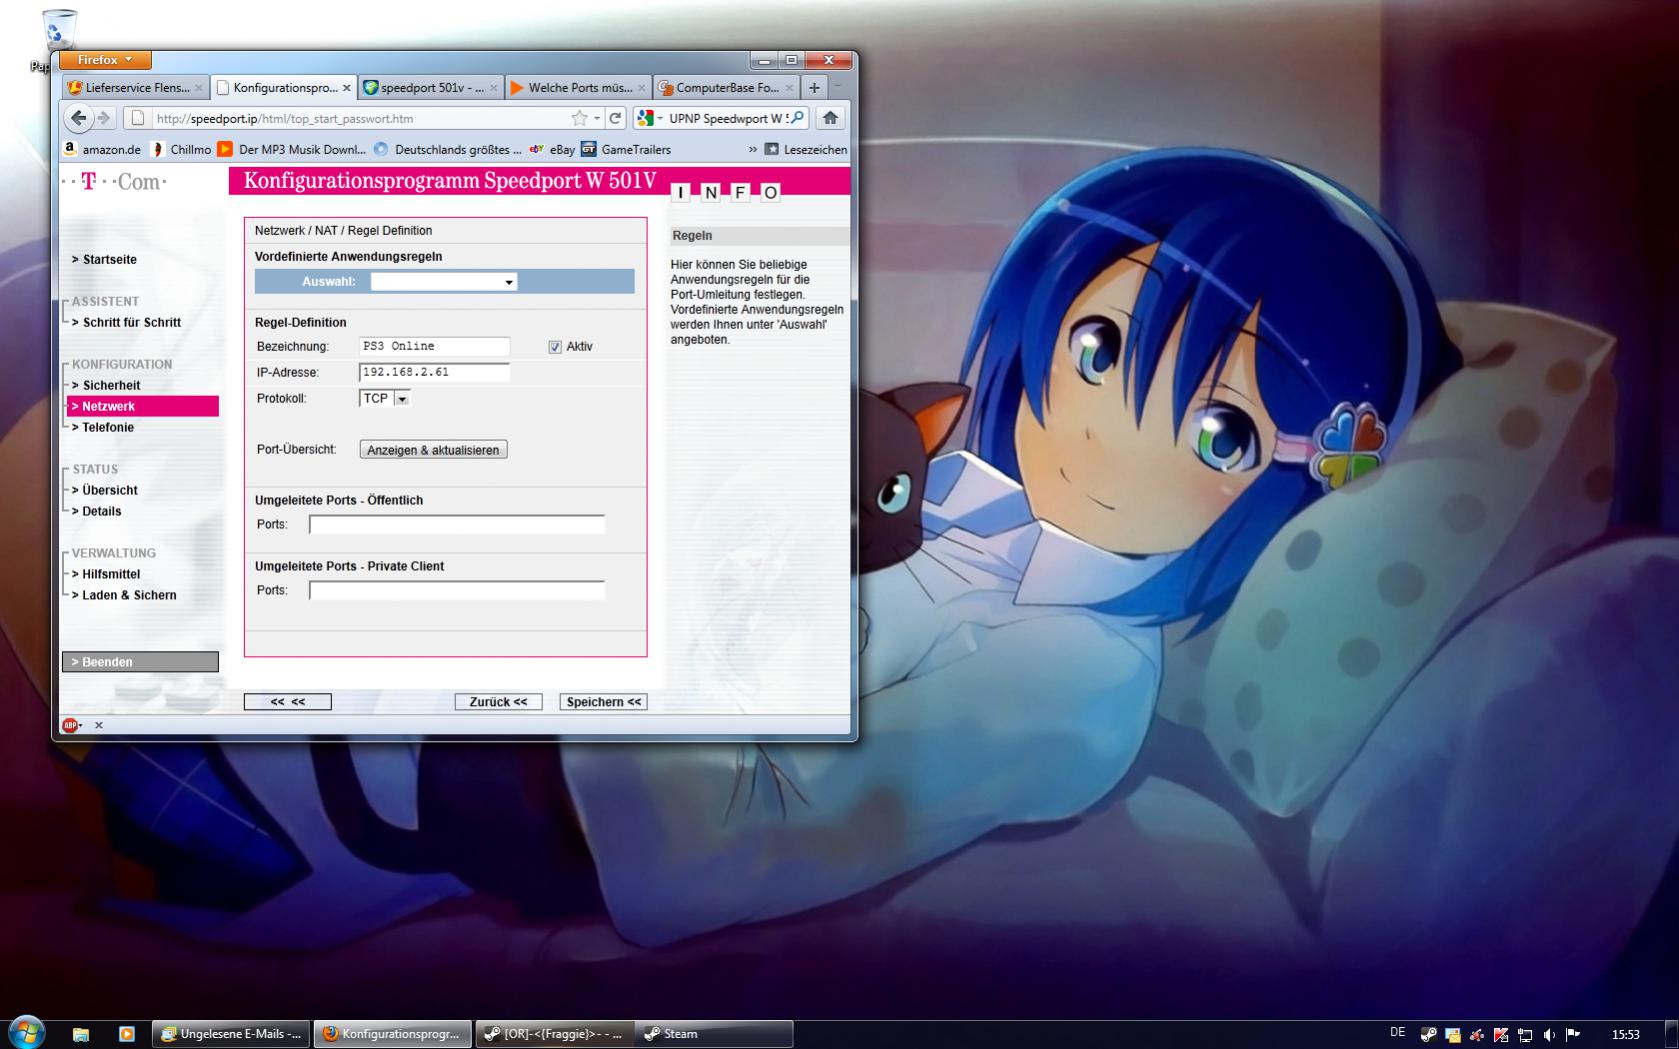Switch to the speedport 501v tab

[x=432, y=88]
